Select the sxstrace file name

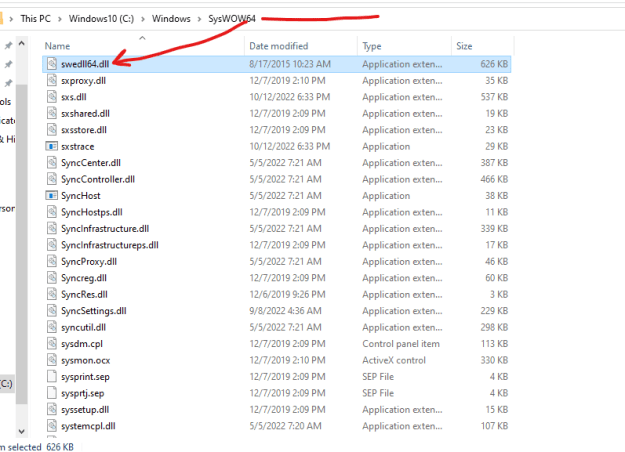click(x=78, y=147)
